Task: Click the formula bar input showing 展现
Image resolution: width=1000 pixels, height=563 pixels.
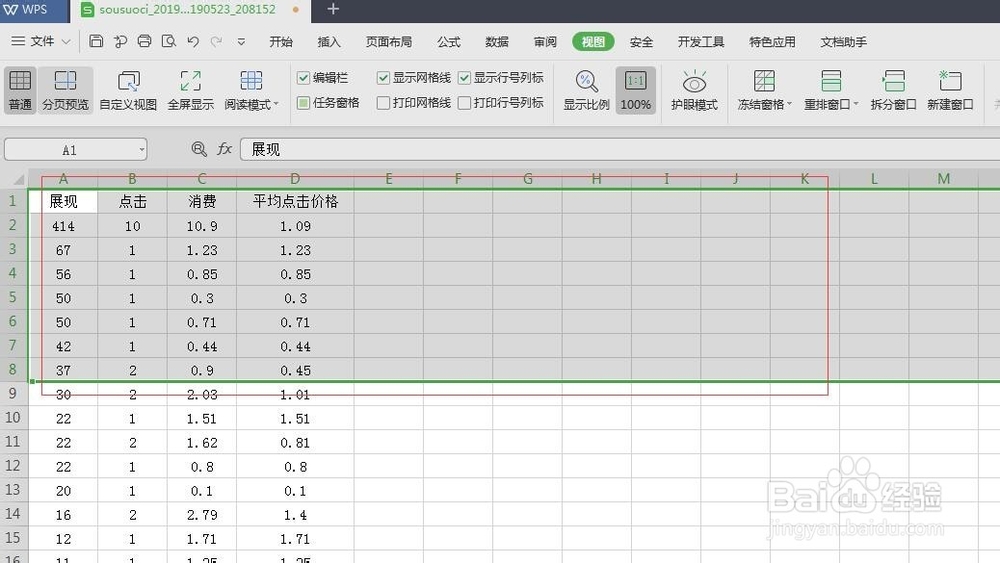Action: (619, 149)
